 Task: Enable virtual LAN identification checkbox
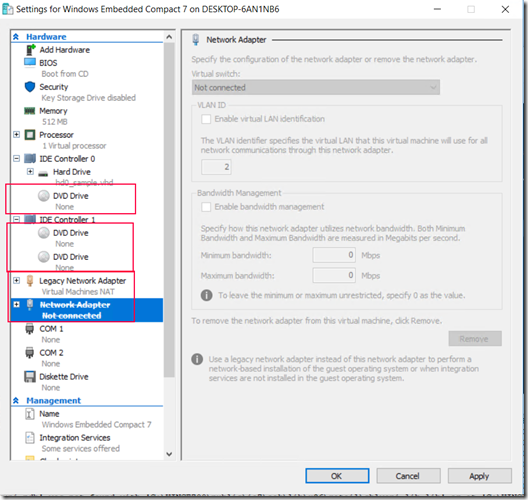click(x=206, y=119)
